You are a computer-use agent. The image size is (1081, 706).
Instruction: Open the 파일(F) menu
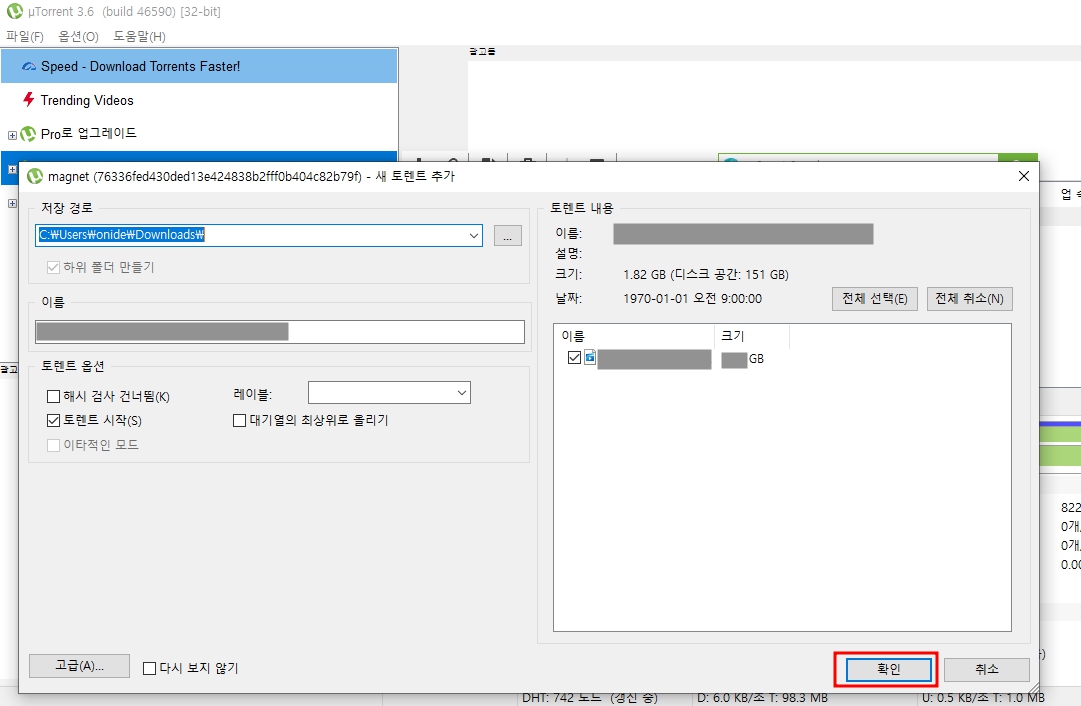point(25,37)
